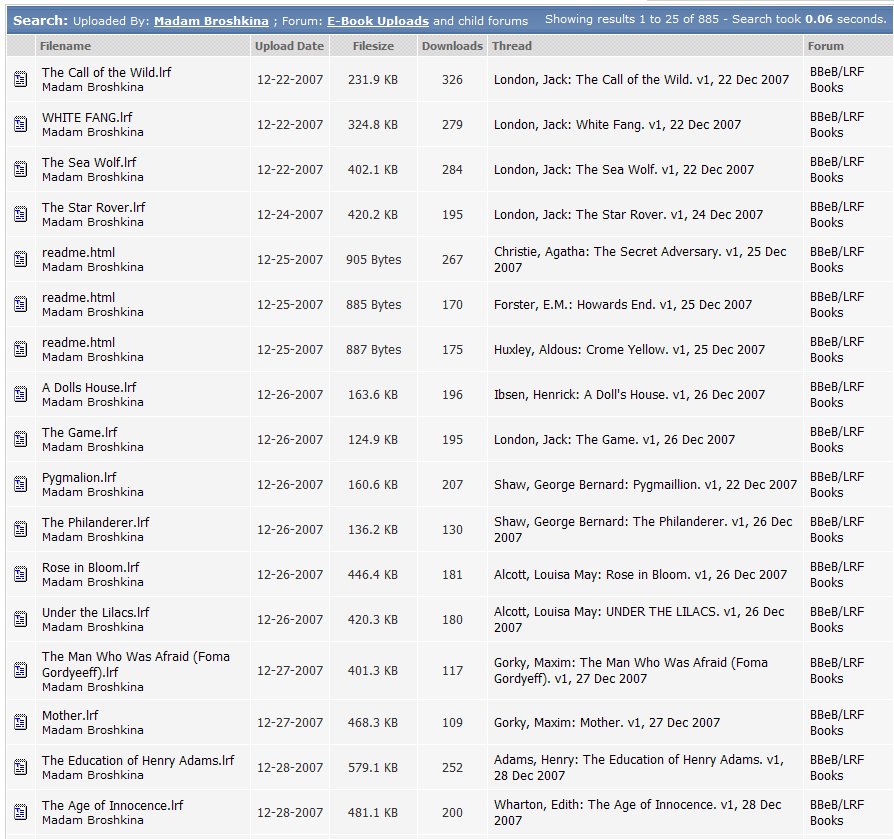Download Mother.lrf file
894x839 pixels.
tap(70, 716)
